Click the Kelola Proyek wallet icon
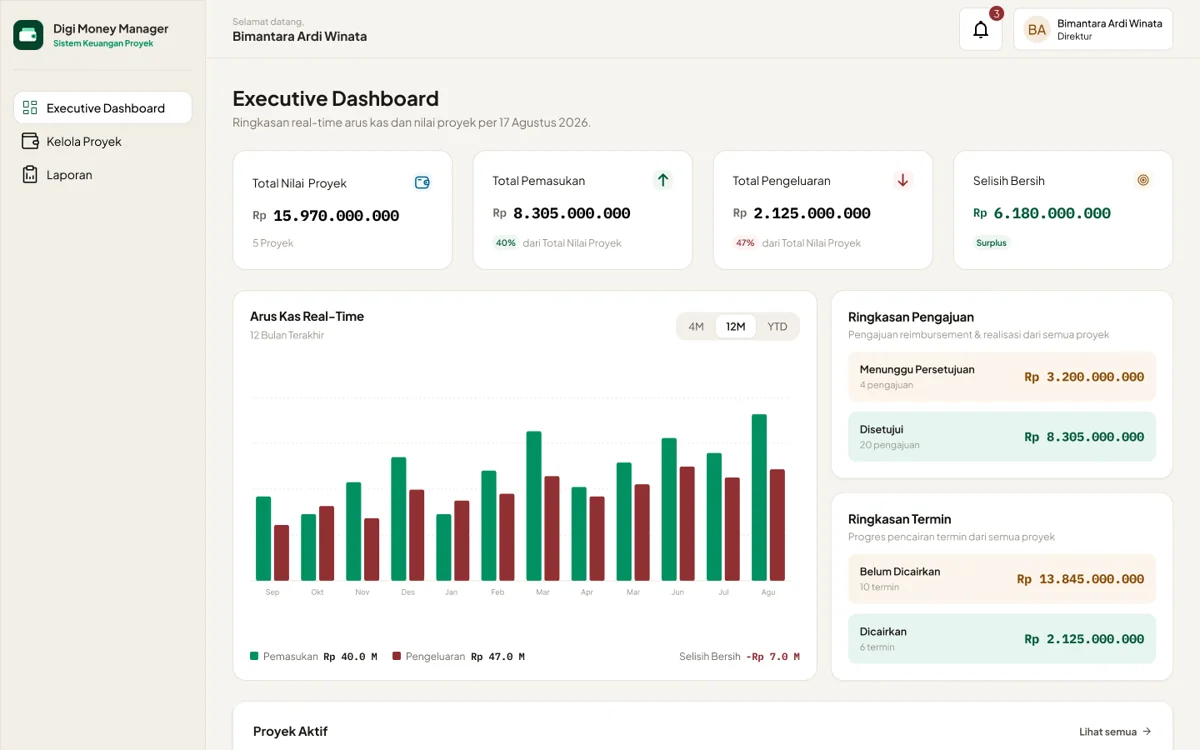 (x=30, y=141)
